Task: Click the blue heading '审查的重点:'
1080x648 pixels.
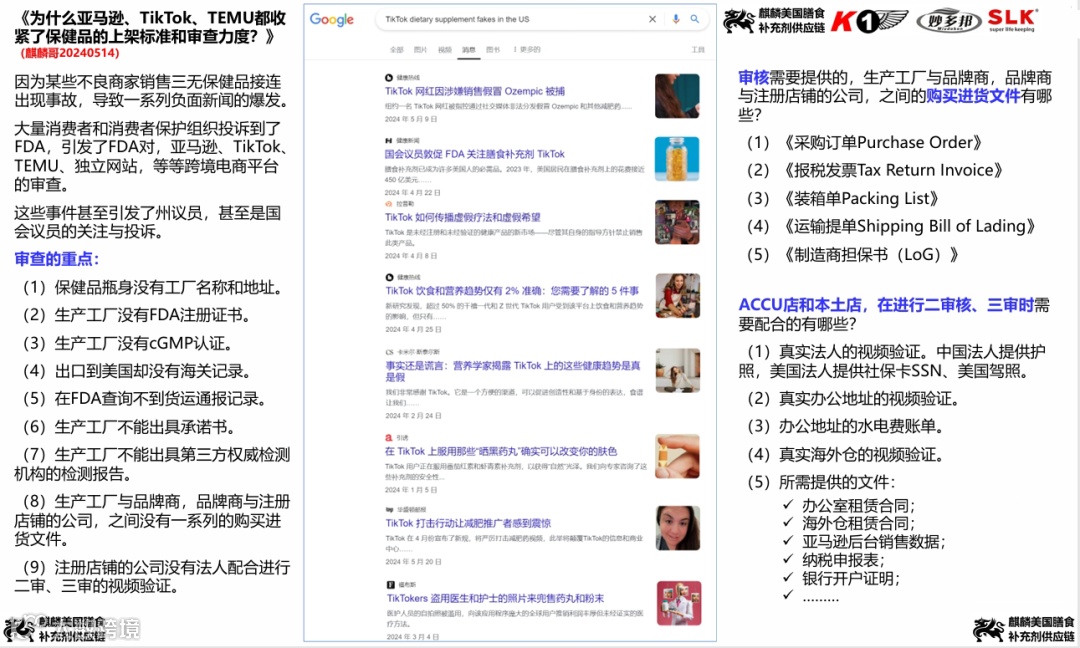Action: (x=56, y=259)
